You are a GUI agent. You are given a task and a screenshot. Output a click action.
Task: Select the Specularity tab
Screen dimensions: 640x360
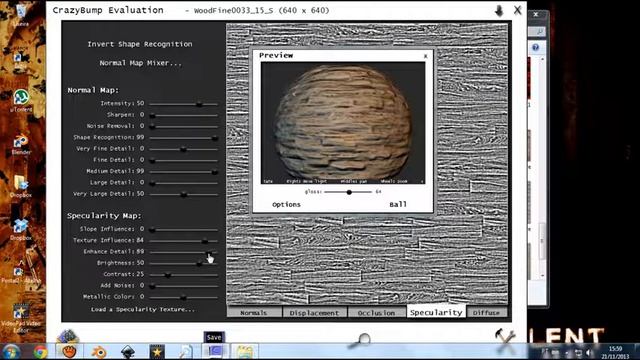tap(436, 312)
